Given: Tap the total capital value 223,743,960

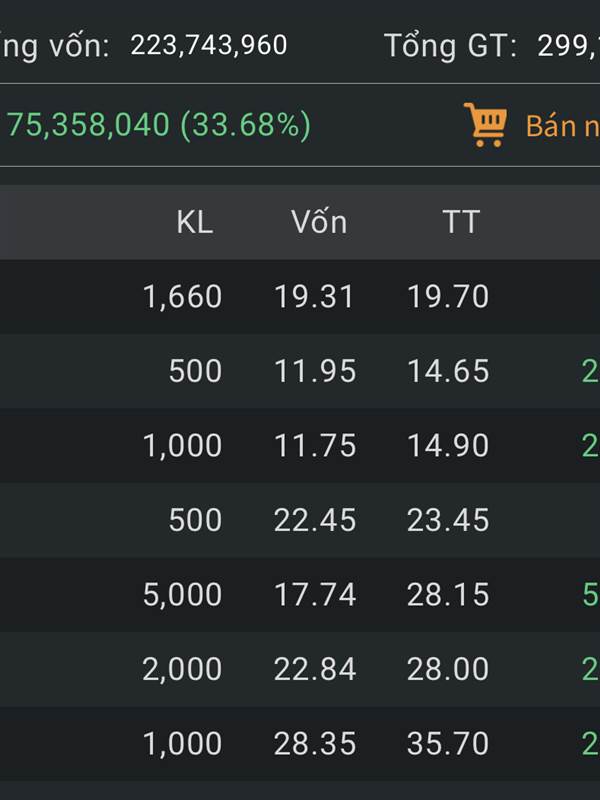Looking at the screenshot, I should click(209, 45).
